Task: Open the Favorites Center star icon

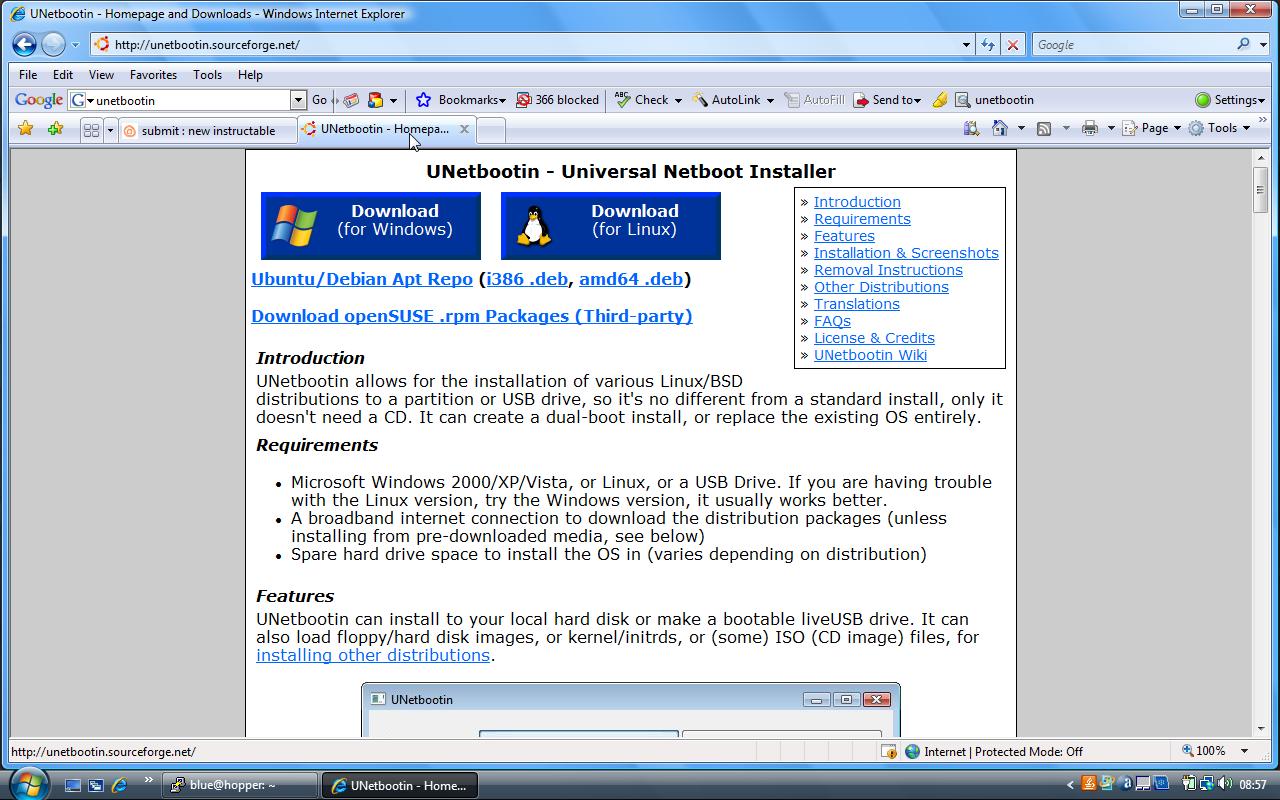Action: click(x=26, y=128)
